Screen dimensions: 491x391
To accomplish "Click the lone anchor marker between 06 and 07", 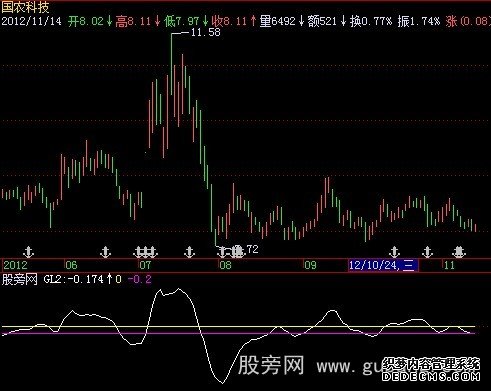I will point(105,252).
